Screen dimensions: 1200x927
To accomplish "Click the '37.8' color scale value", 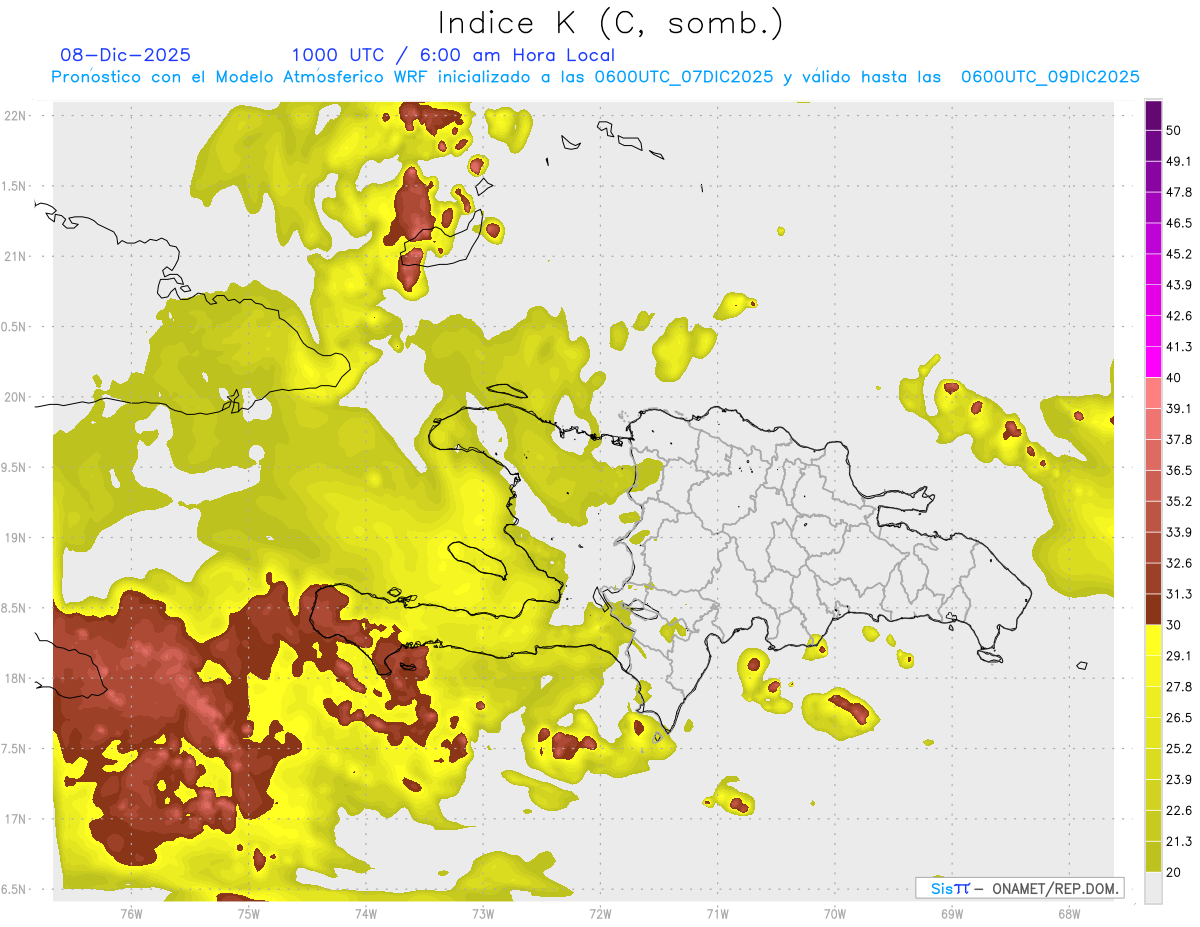I will pos(1179,440).
